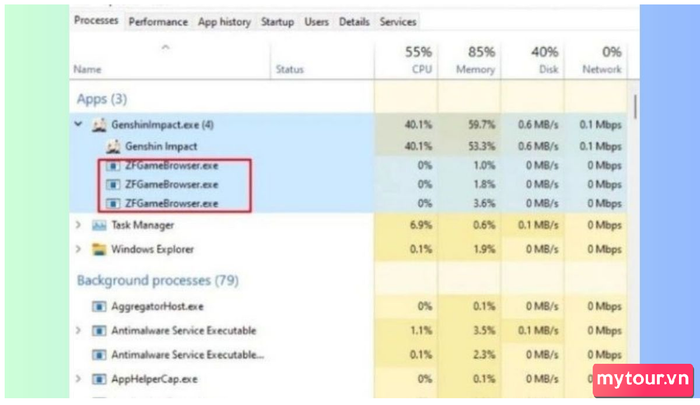Switch to the Performance tab

tap(158, 21)
